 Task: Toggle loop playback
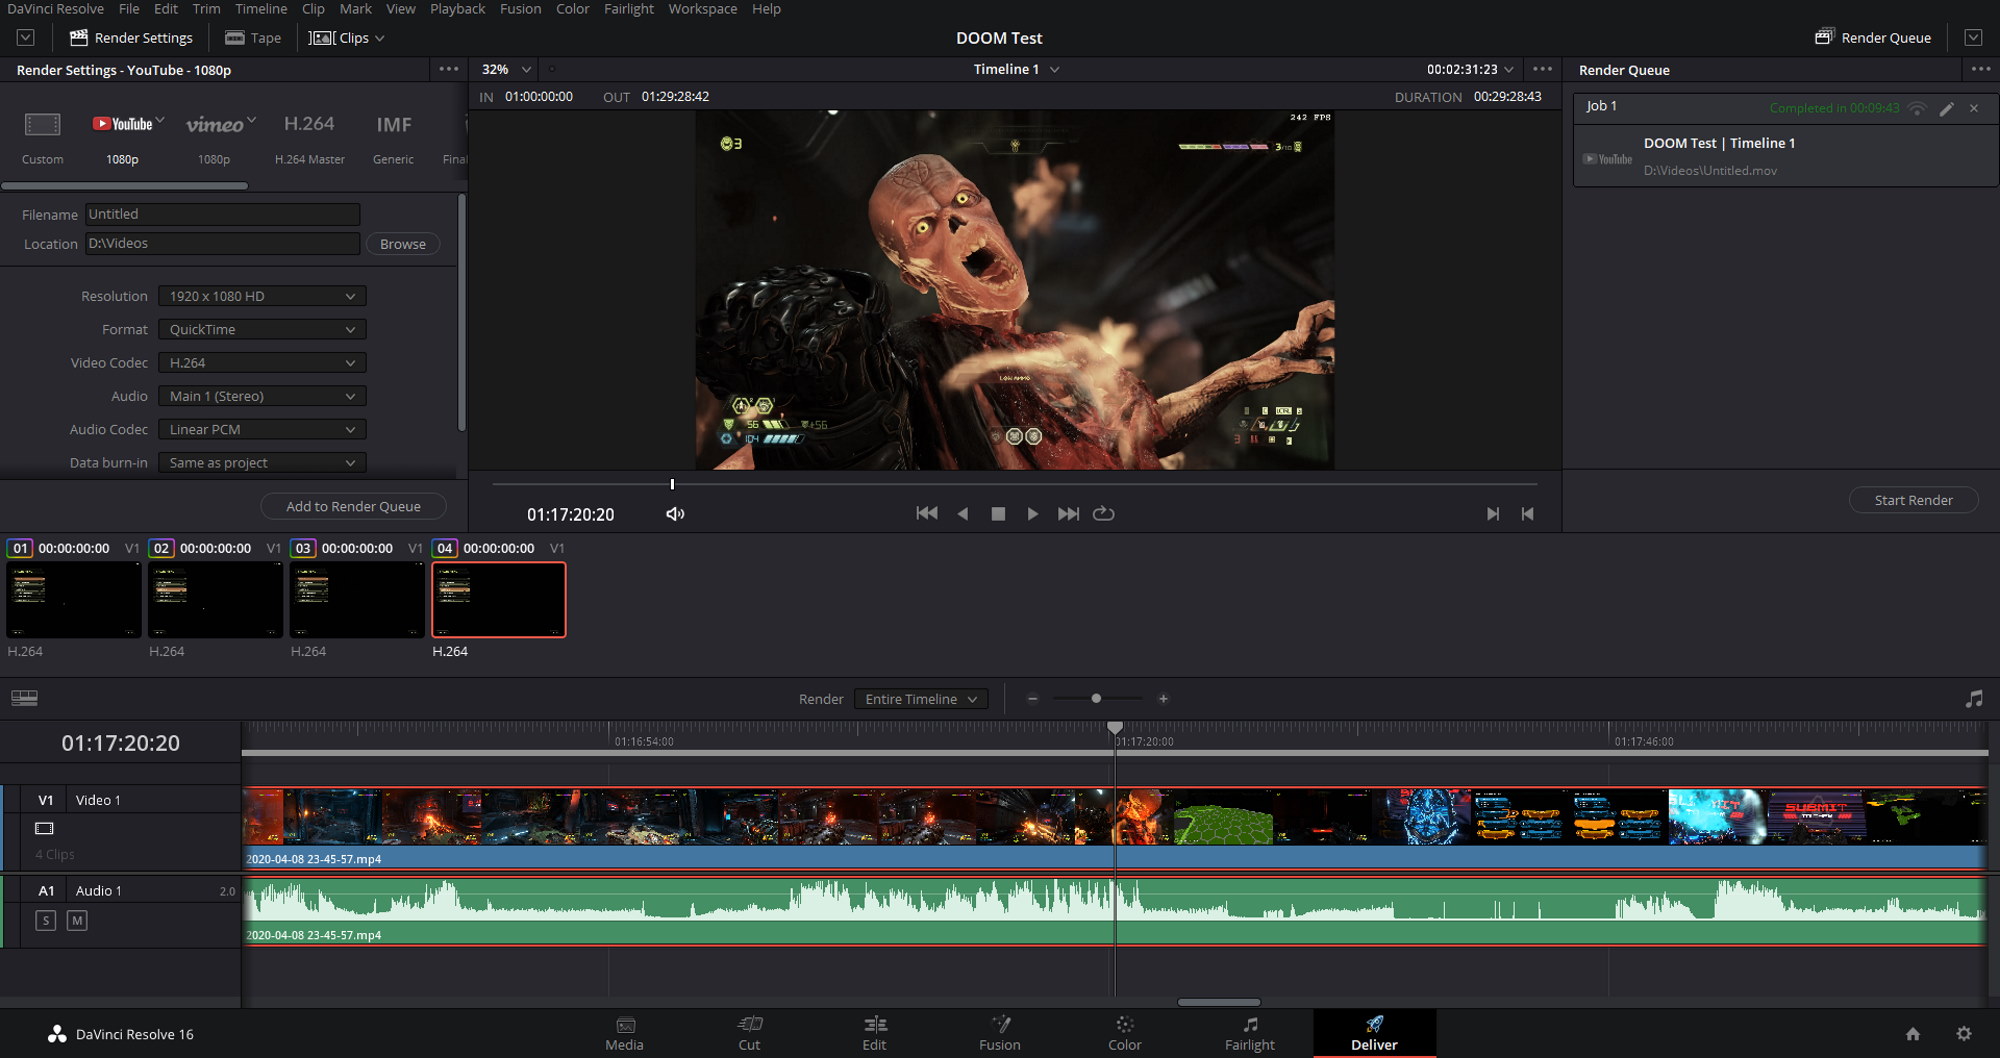tap(1103, 513)
